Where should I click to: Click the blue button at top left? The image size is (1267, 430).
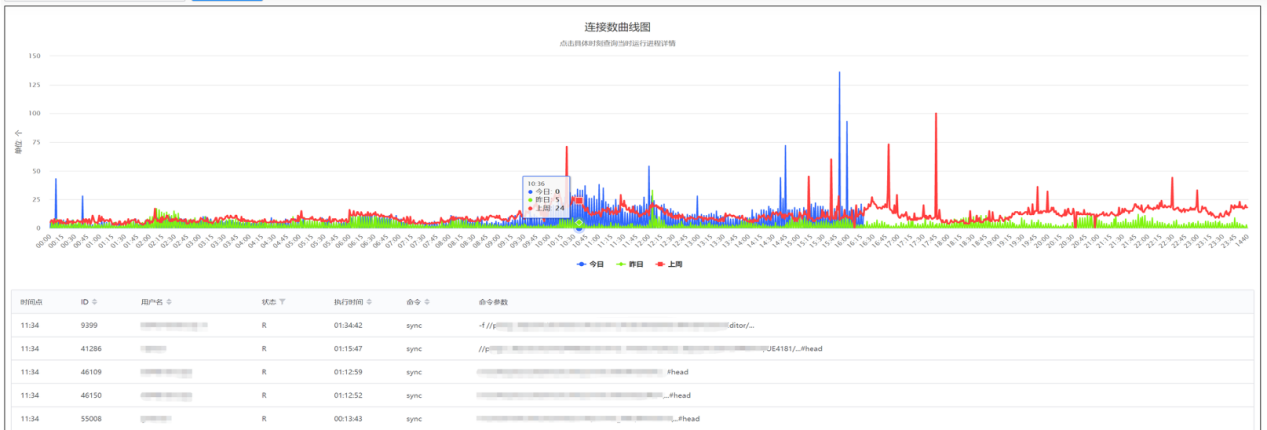(x=227, y=1)
